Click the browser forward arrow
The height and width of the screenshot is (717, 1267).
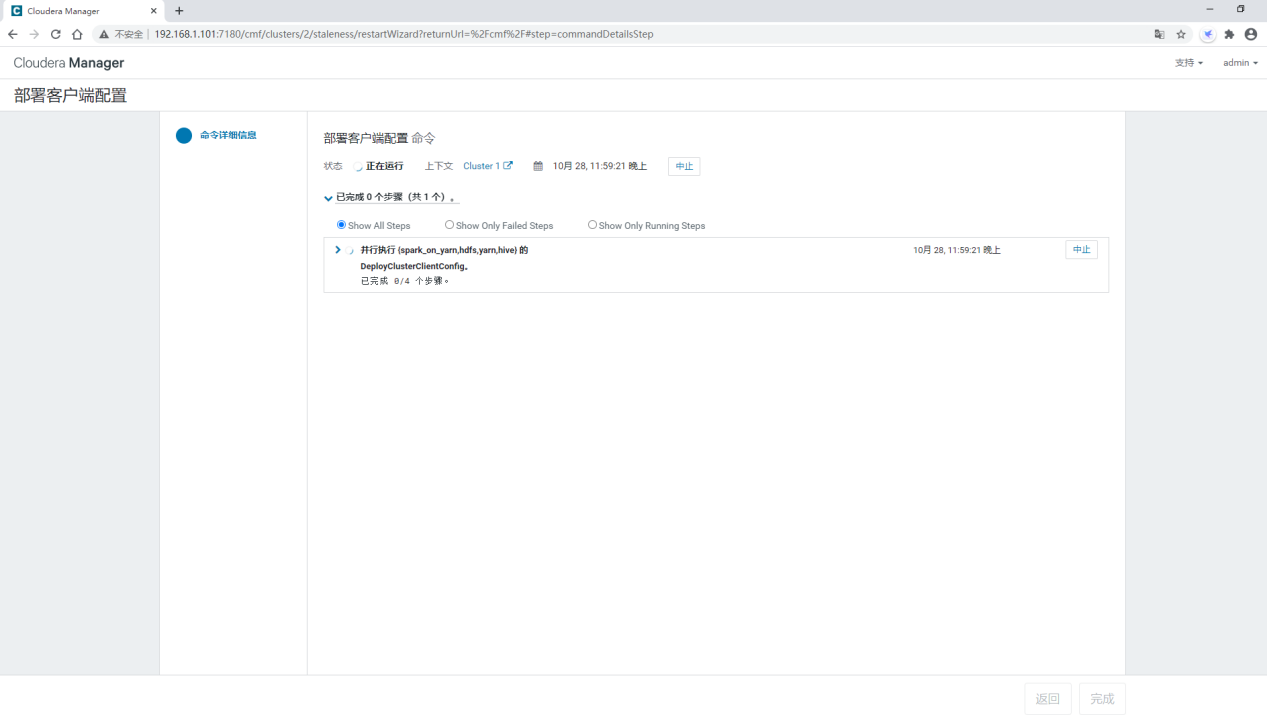[x=34, y=34]
